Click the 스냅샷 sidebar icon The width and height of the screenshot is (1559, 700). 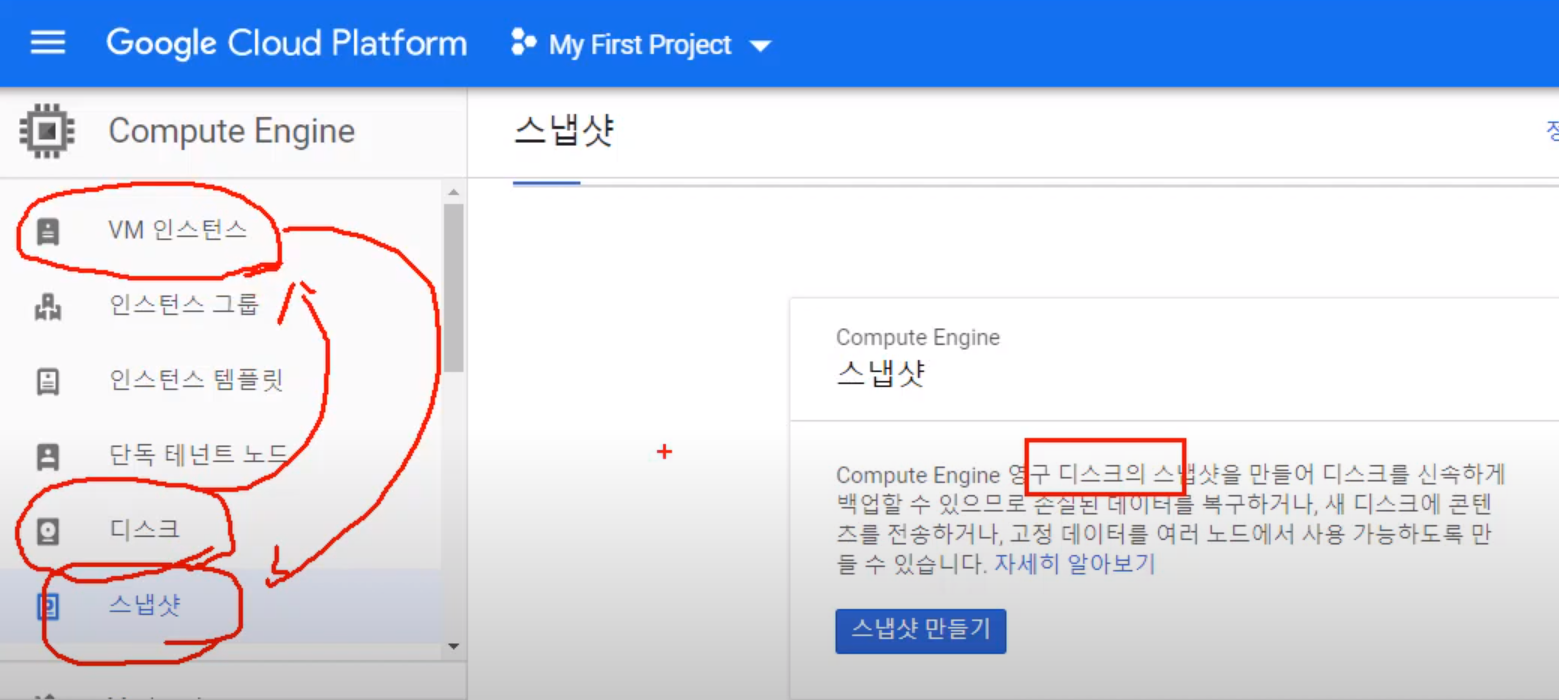point(47,606)
